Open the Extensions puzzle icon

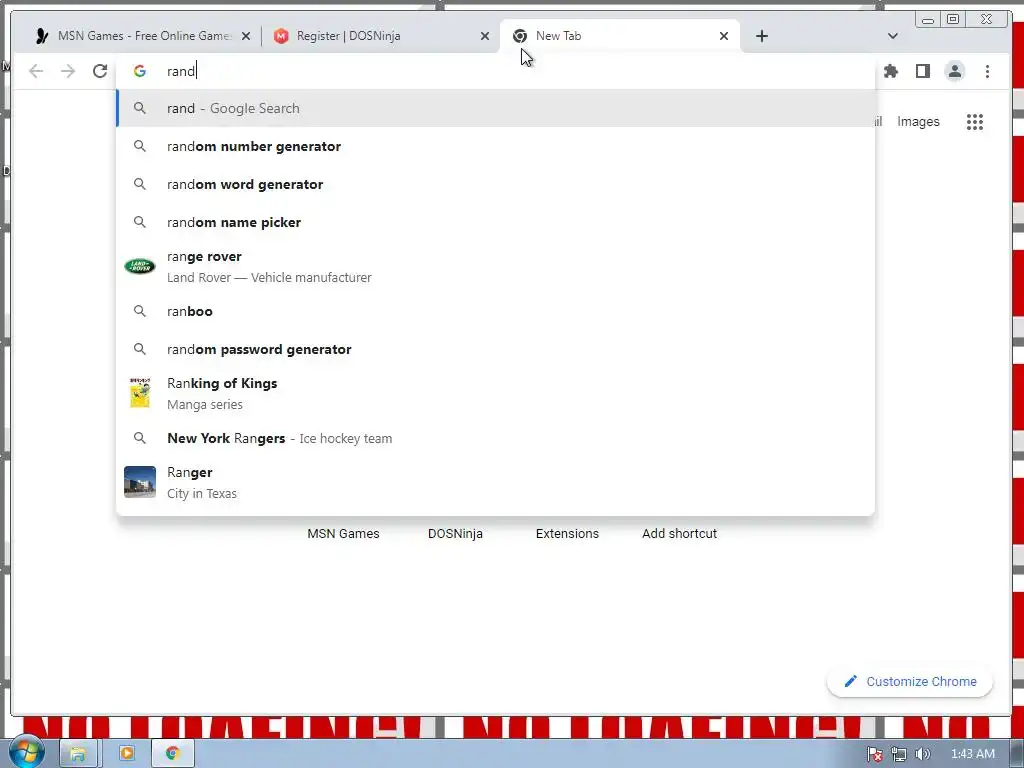point(891,71)
